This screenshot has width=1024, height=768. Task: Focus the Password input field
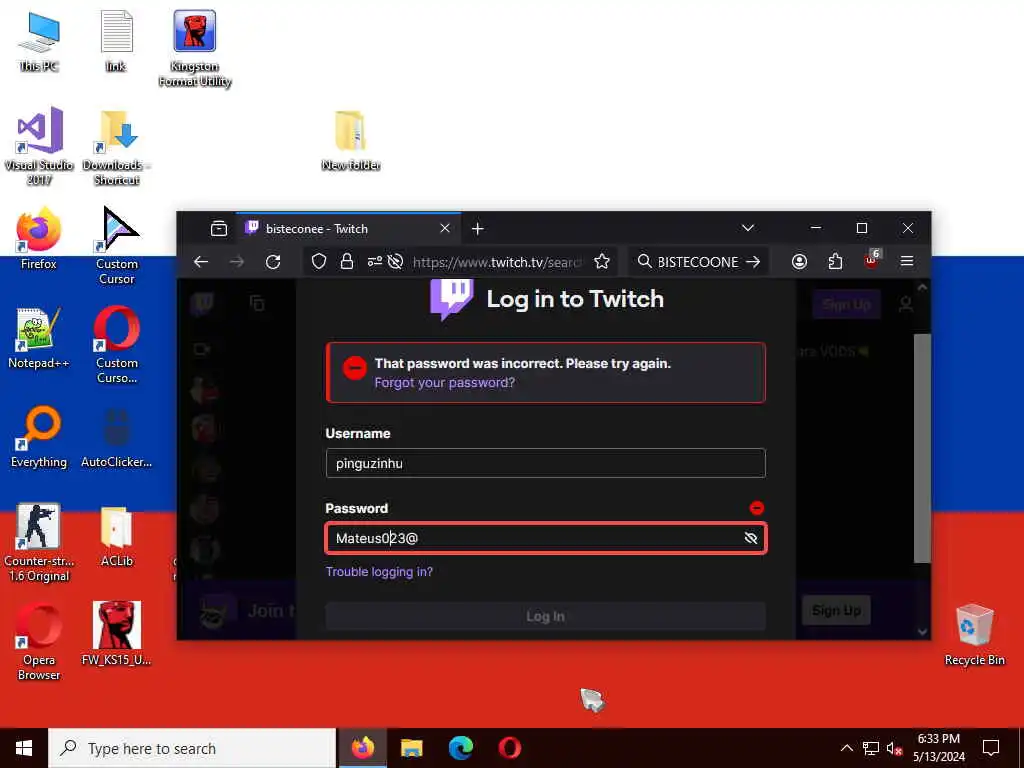tap(545, 538)
